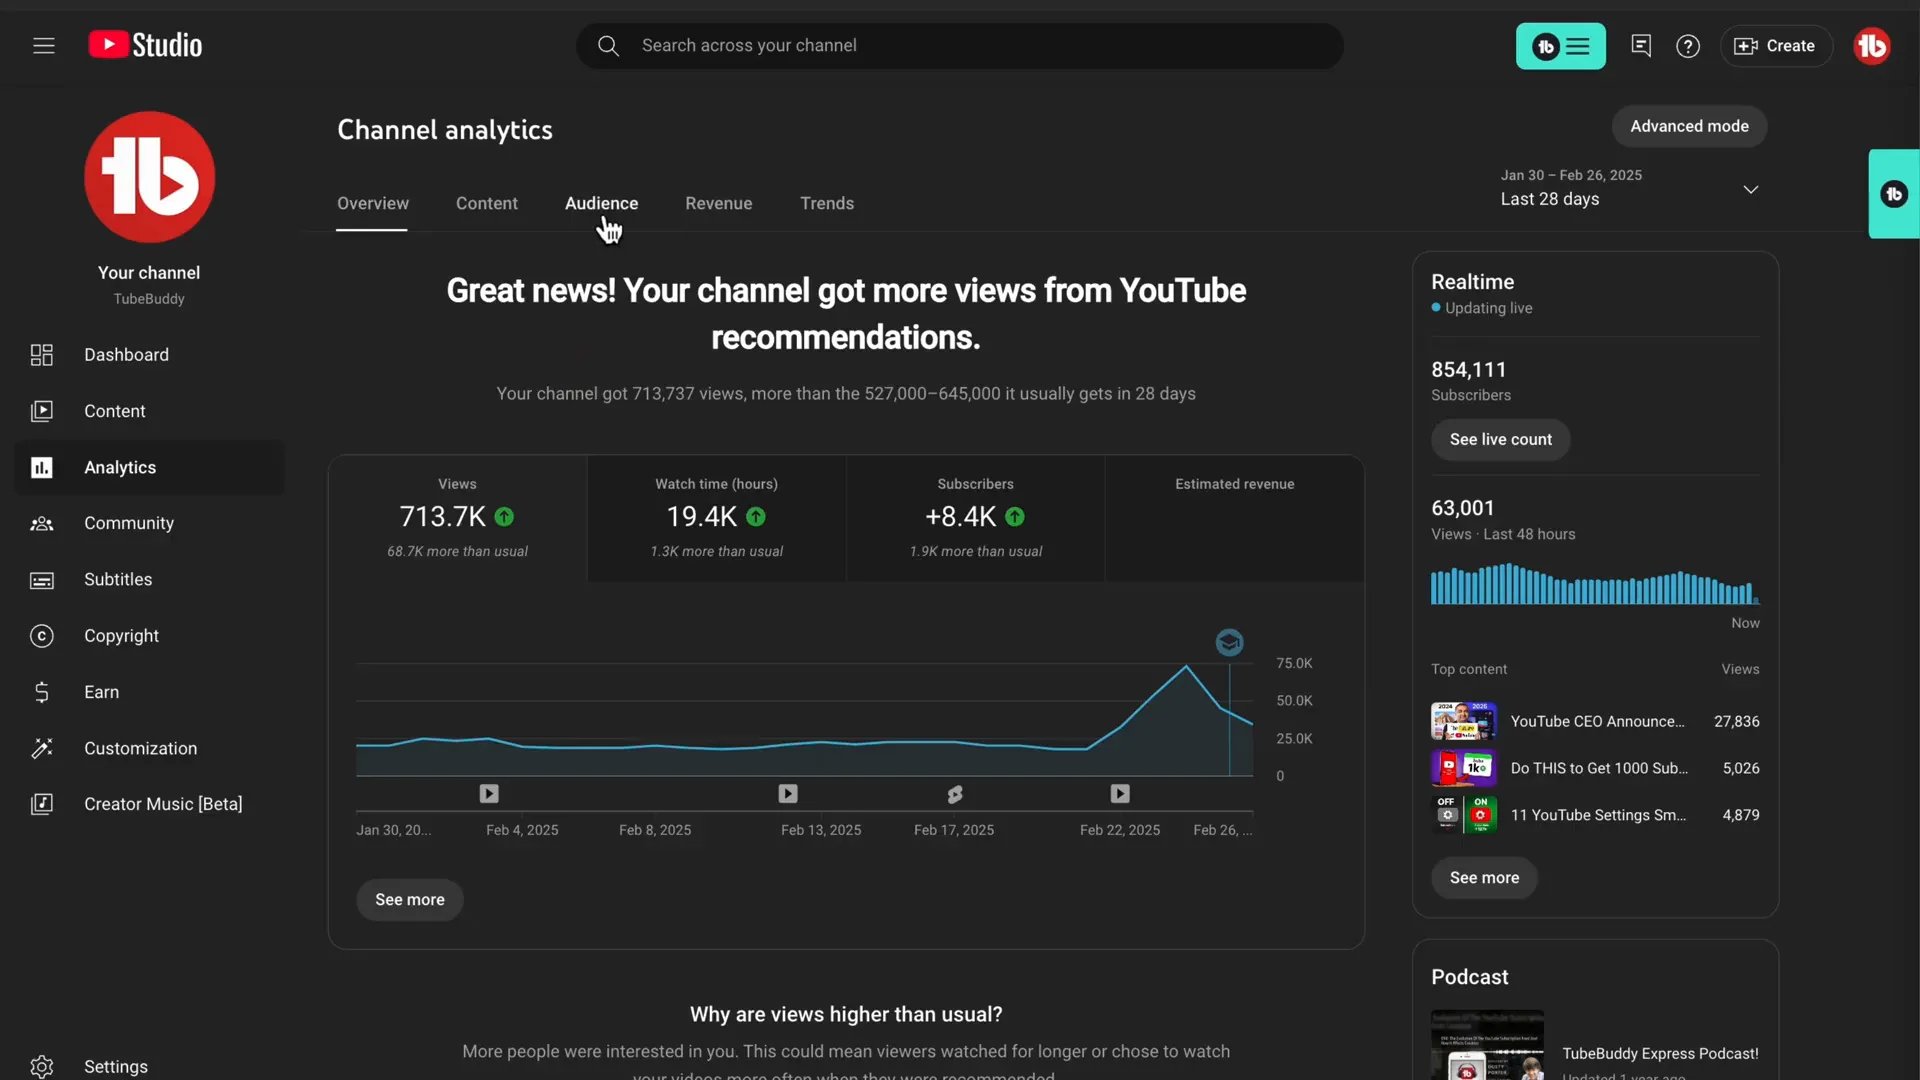Open Creator Music Beta
The height and width of the screenshot is (1080, 1920).
click(162, 803)
